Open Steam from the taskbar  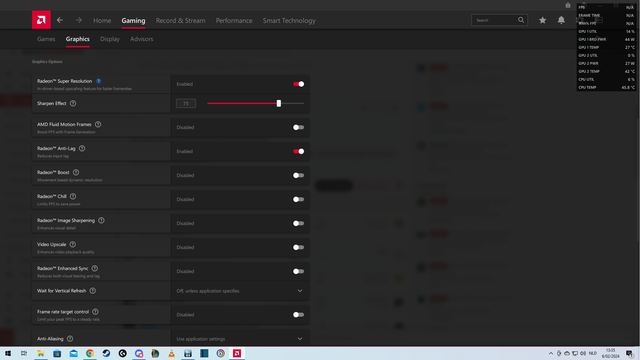tap(106, 353)
